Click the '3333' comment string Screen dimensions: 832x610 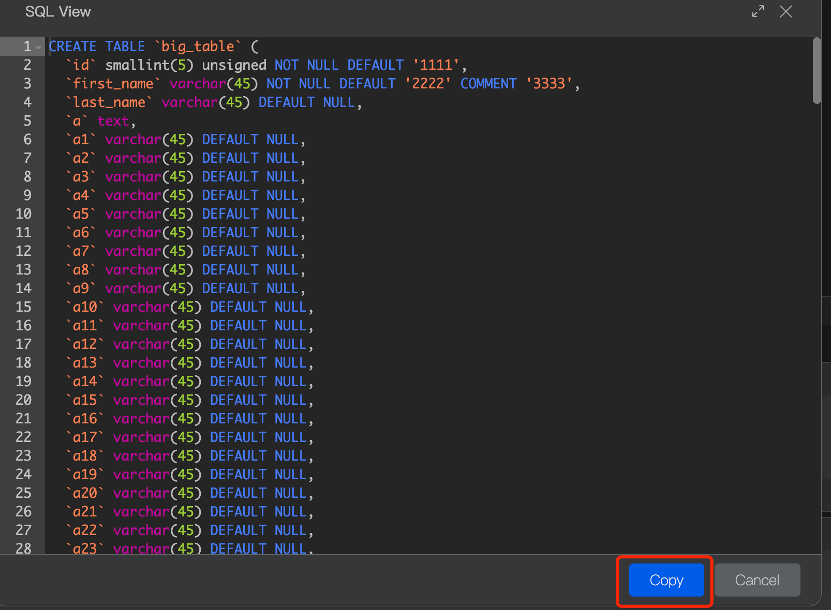click(x=549, y=84)
